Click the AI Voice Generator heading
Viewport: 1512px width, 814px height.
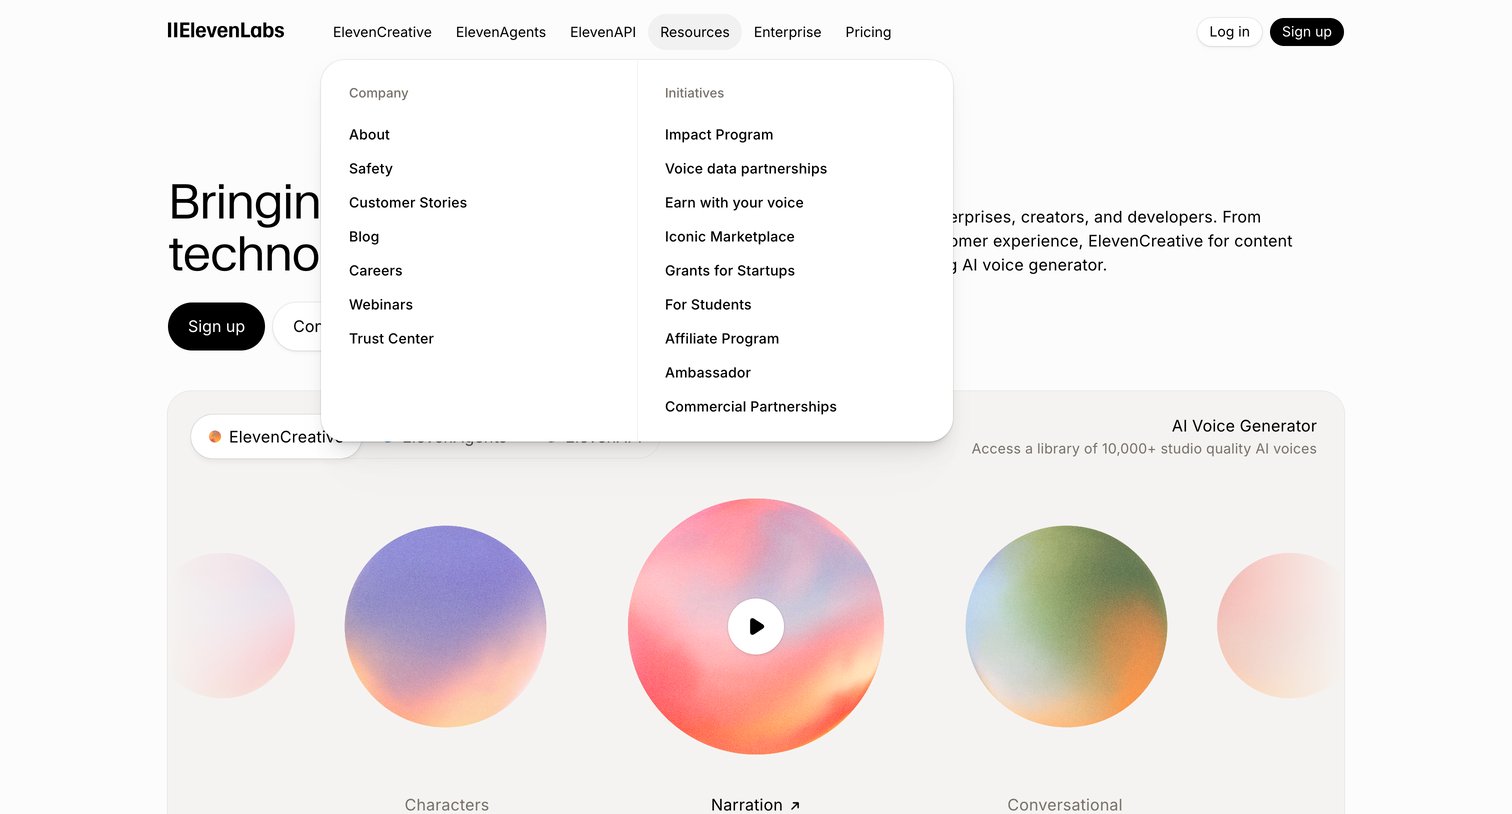[x=1244, y=426]
